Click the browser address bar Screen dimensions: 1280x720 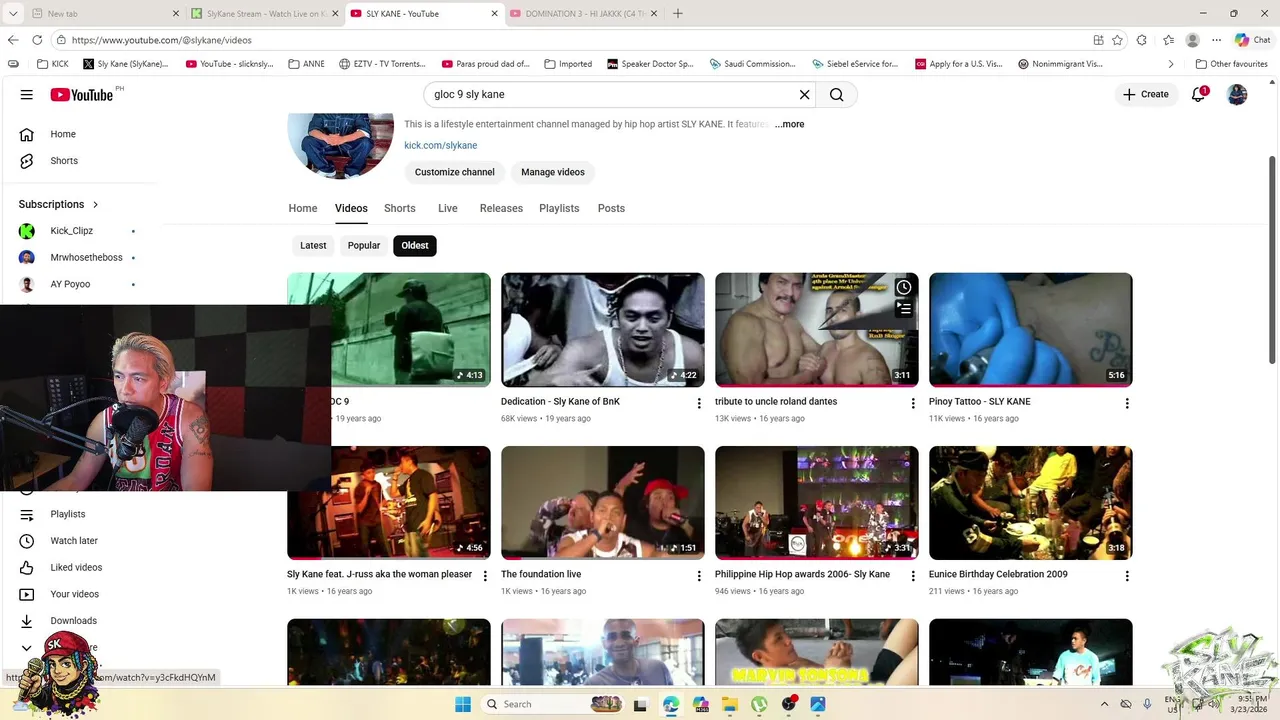pyautogui.click(x=570, y=40)
